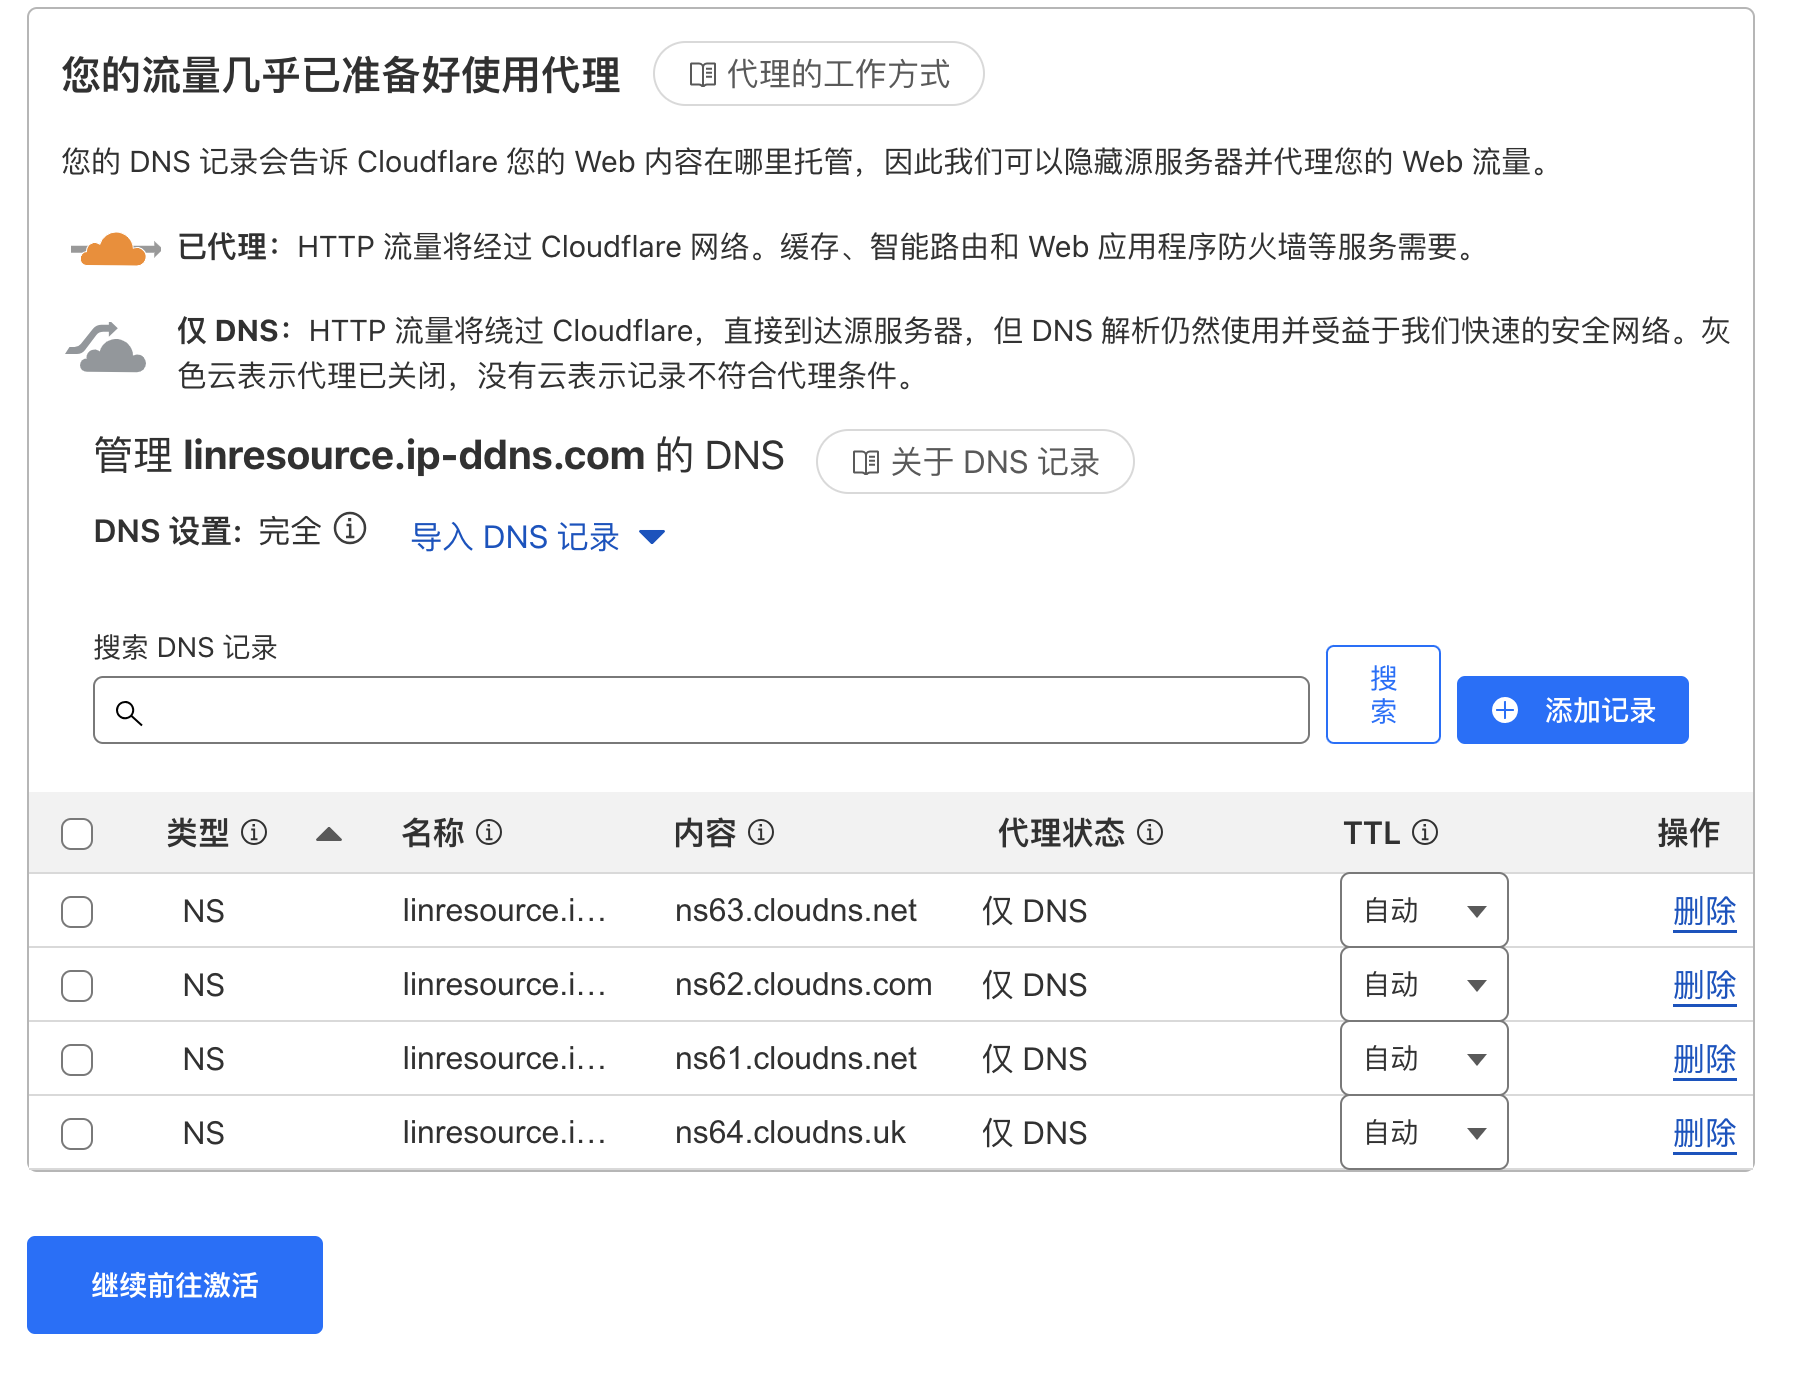Screen dimensions: 1812x1378
Task: Select the ns64.cloudns.uk content cell
Action: [x=790, y=1133]
